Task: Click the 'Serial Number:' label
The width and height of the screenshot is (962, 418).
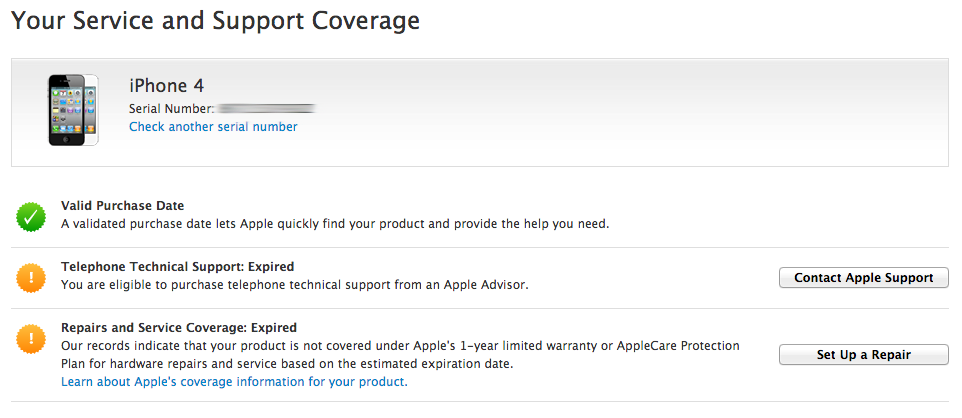Action: pos(171,108)
